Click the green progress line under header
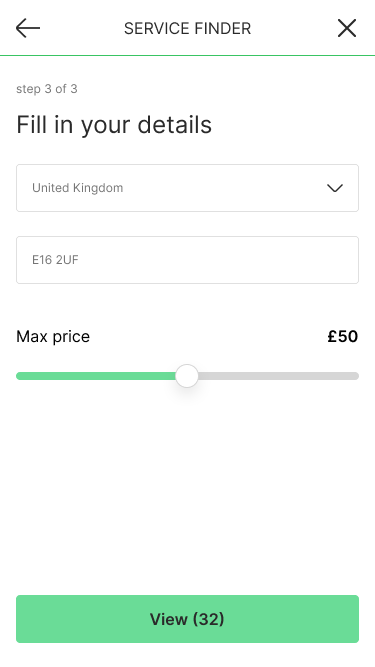The image size is (375, 667). click(188, 55)
